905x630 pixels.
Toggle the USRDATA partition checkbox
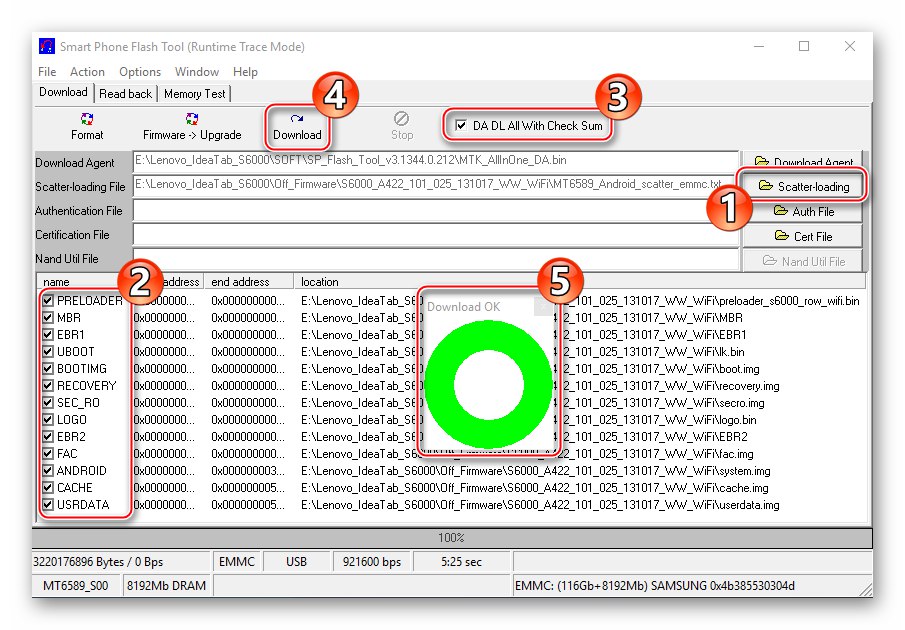pos(48,505)
